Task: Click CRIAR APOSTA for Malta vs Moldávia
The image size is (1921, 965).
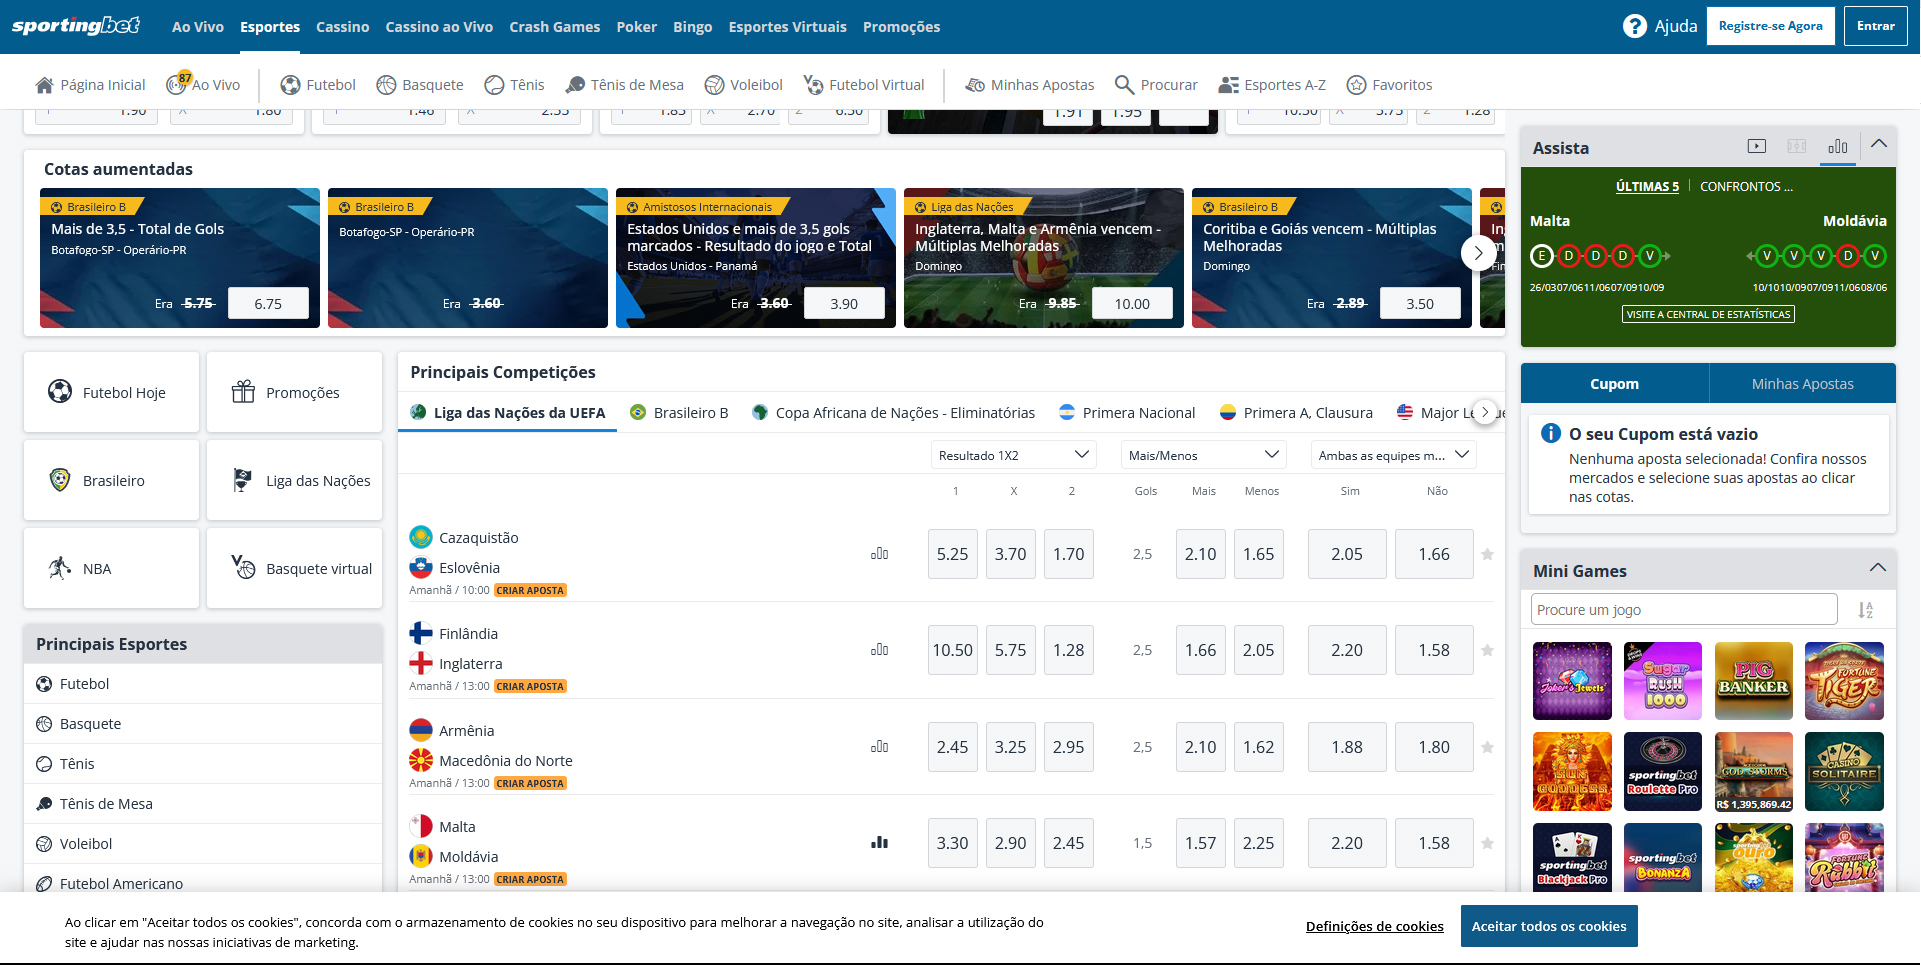Action: pos(530,880)
